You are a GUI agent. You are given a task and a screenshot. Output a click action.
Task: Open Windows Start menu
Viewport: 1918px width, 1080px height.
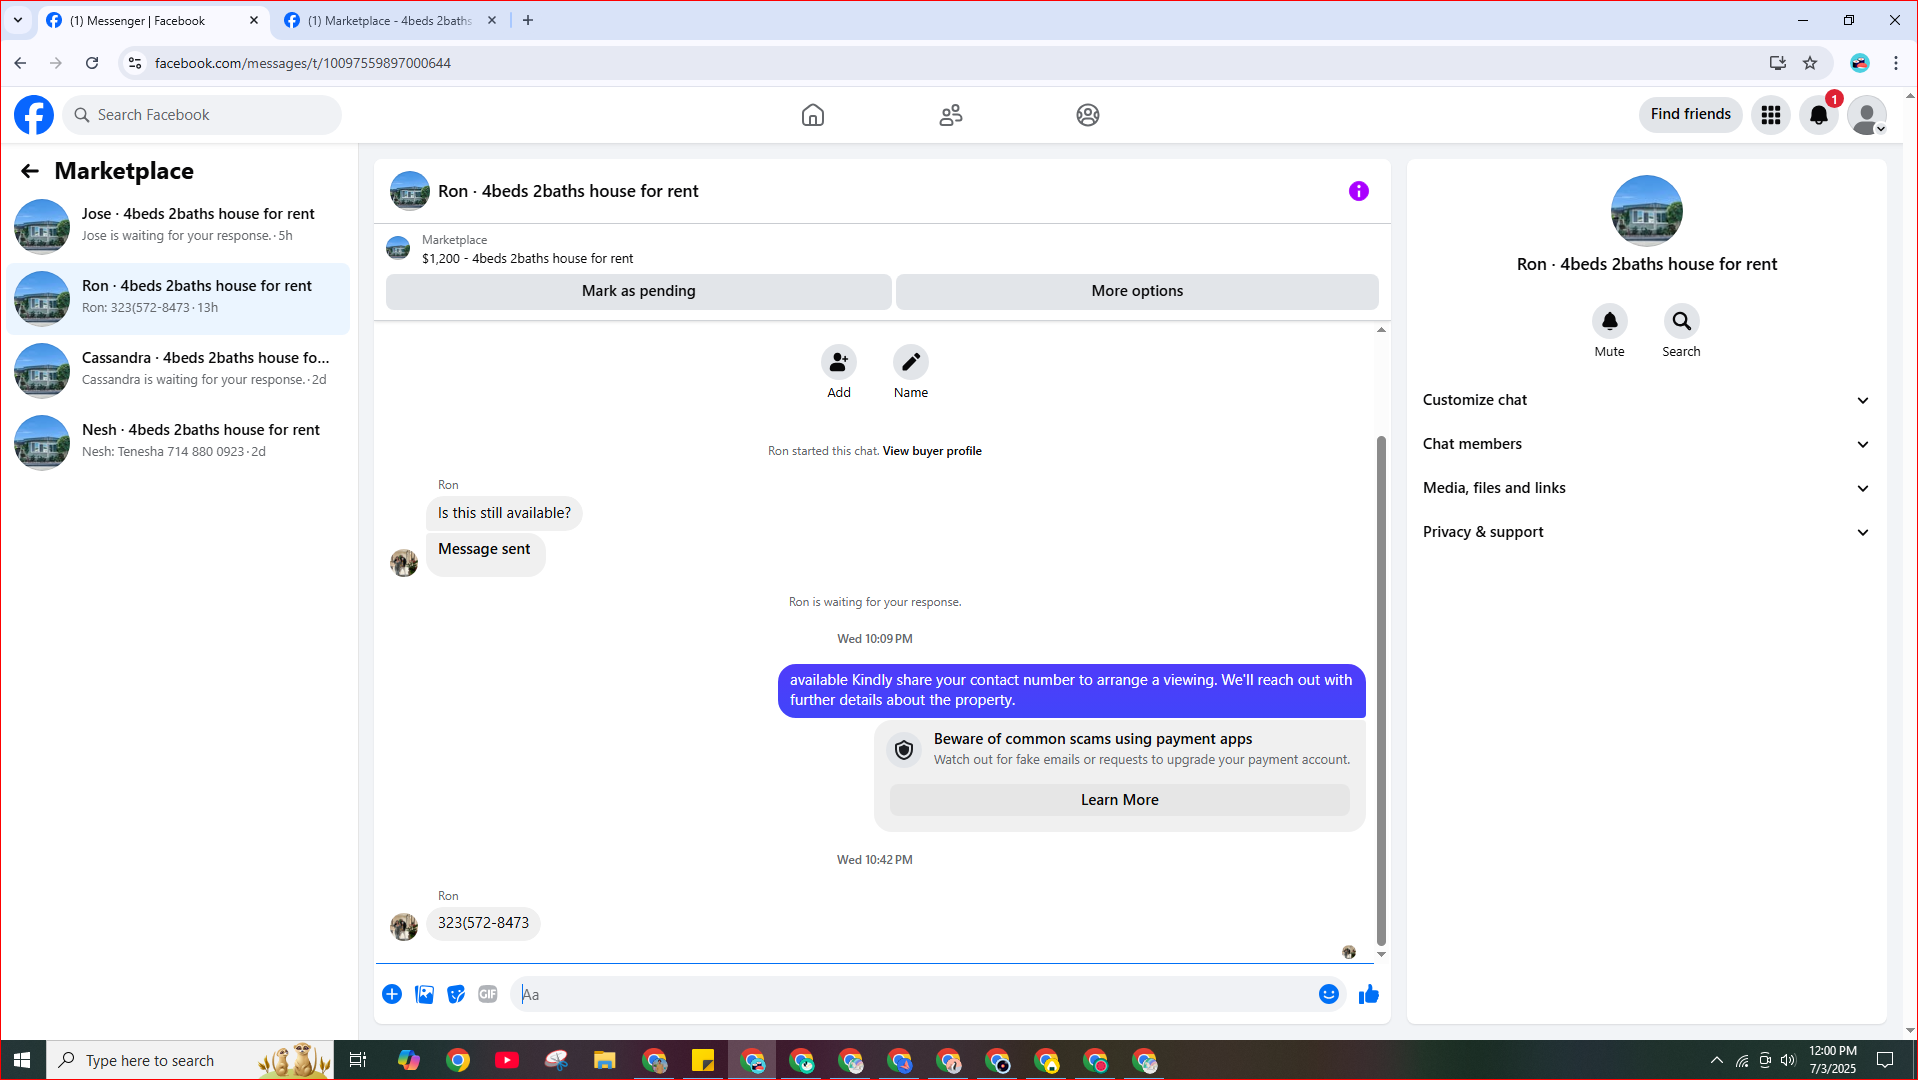(22, 1060)
